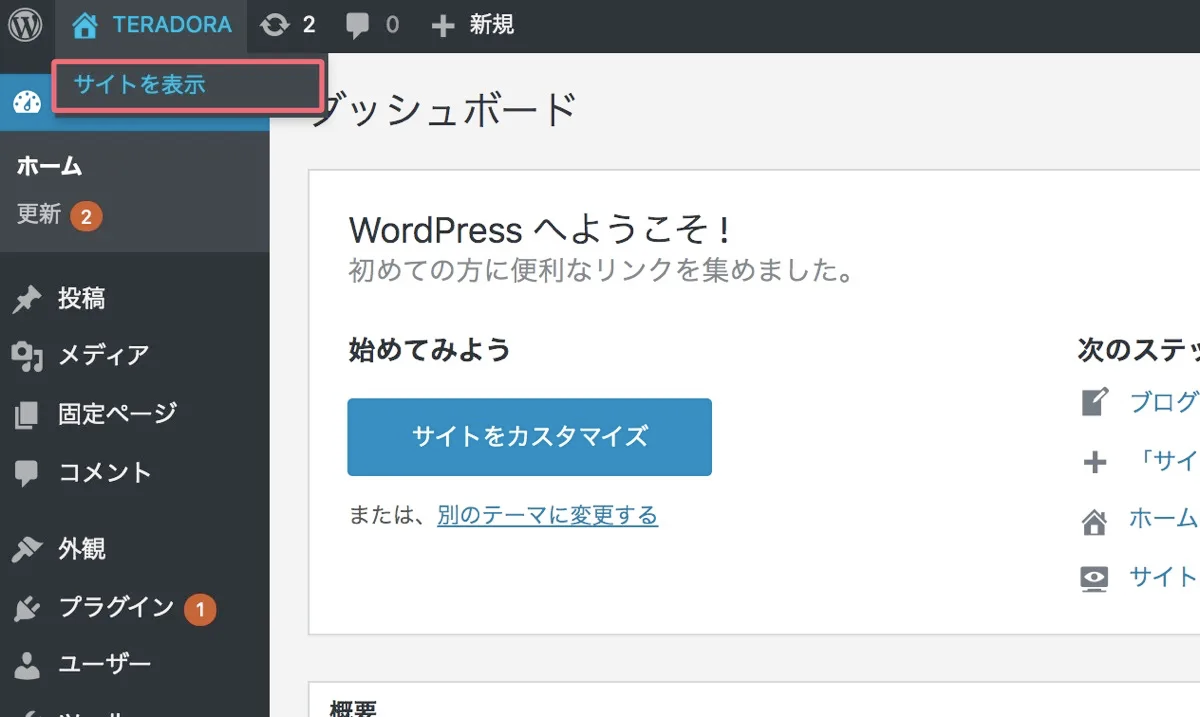Click the edit pencil icon under 次のステップ
Viewport: 1200px width, 717px height.
point(1095,403)
